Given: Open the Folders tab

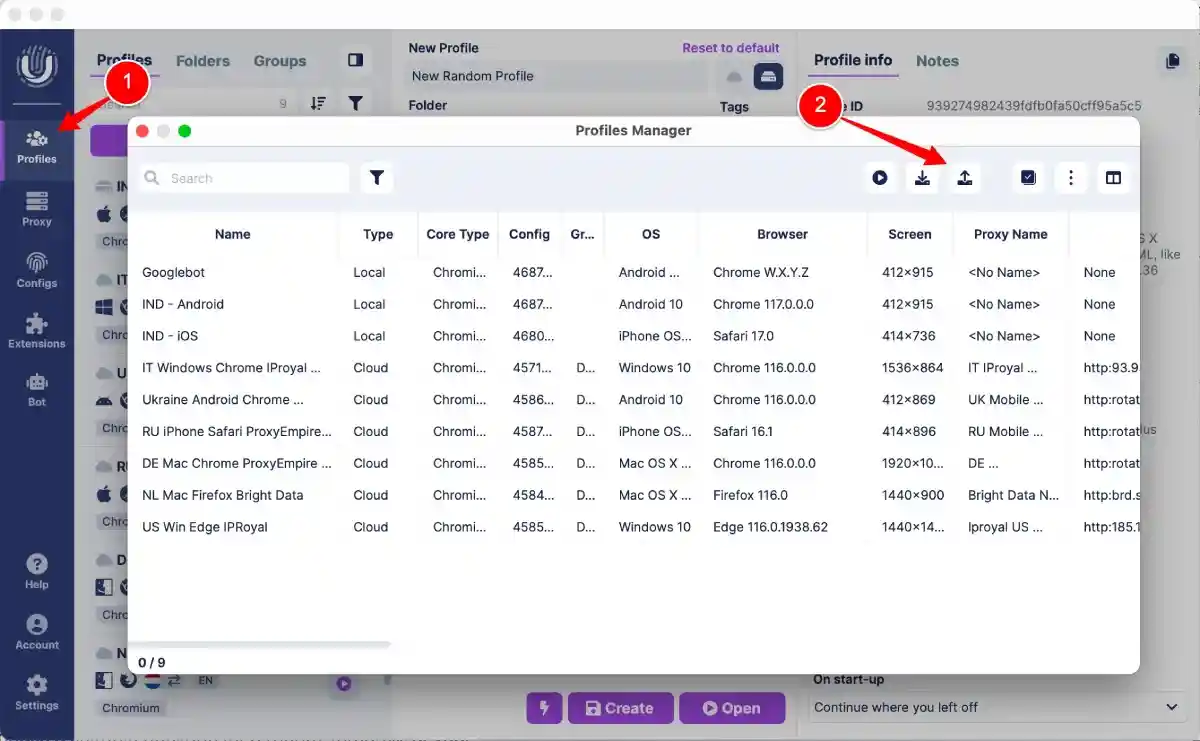Looking at the screenshot, I should click(x=202, y=61).
